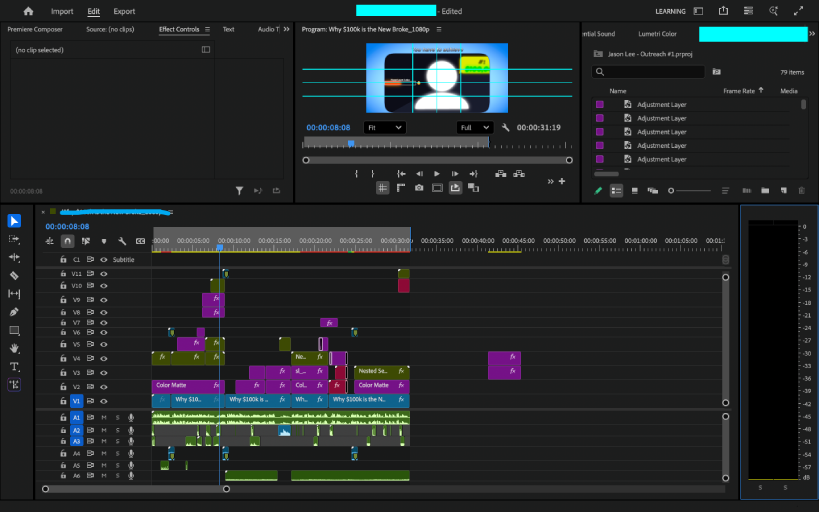Select the Ripple Edit tool
This screenshot has width=819, height=512.
(14, 257)
